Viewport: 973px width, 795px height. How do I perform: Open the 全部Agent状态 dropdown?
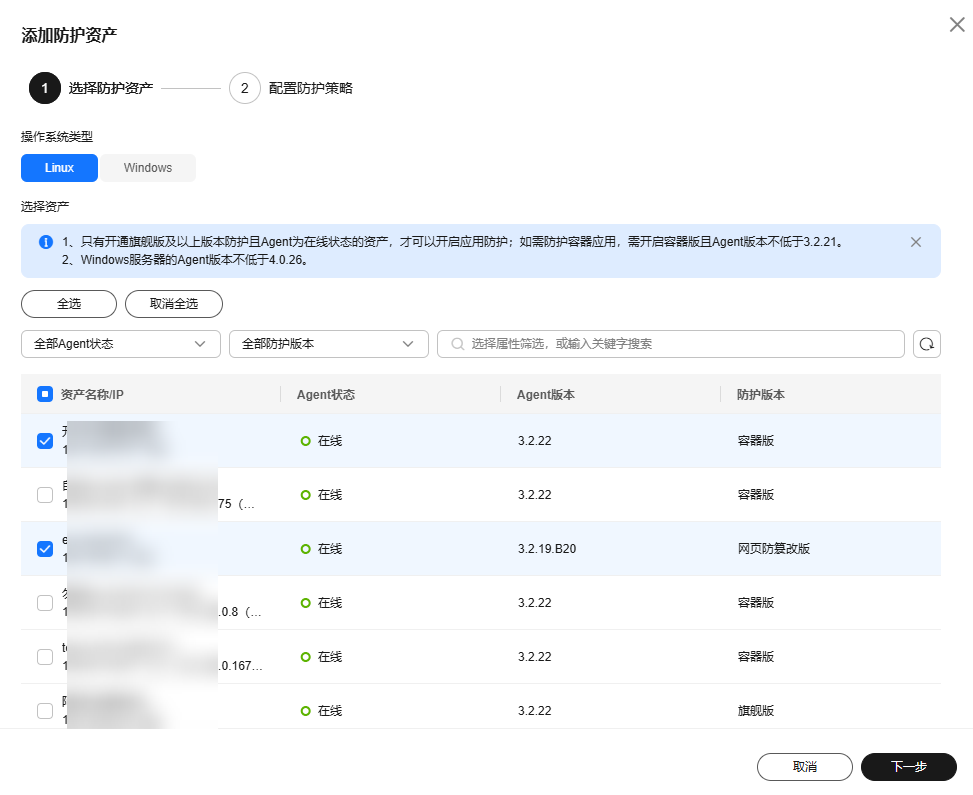coord(120,344)
